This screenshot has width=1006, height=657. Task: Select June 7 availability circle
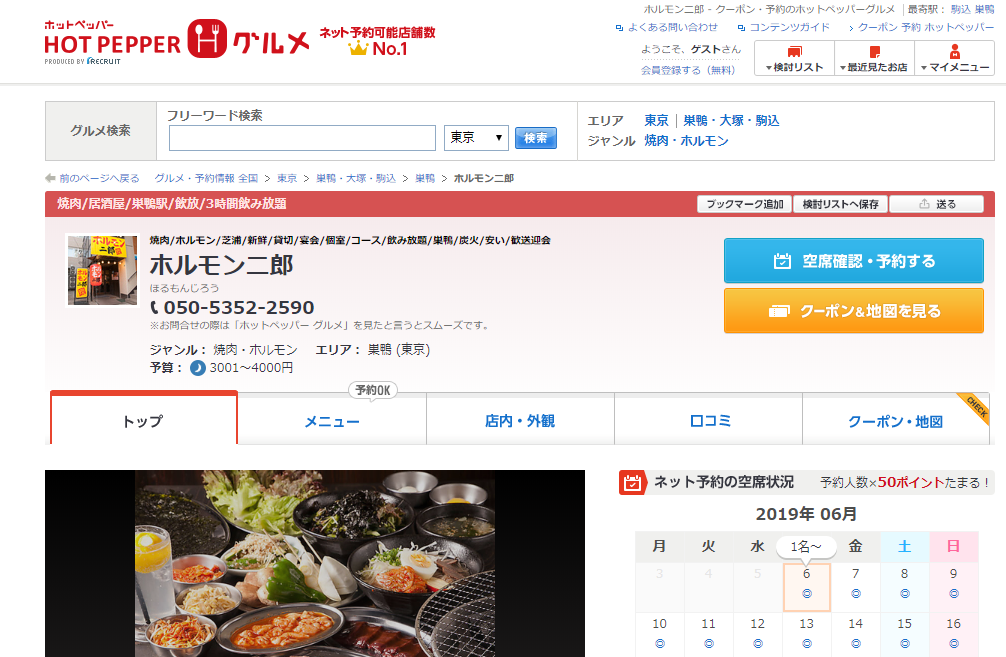coord(856,594)
